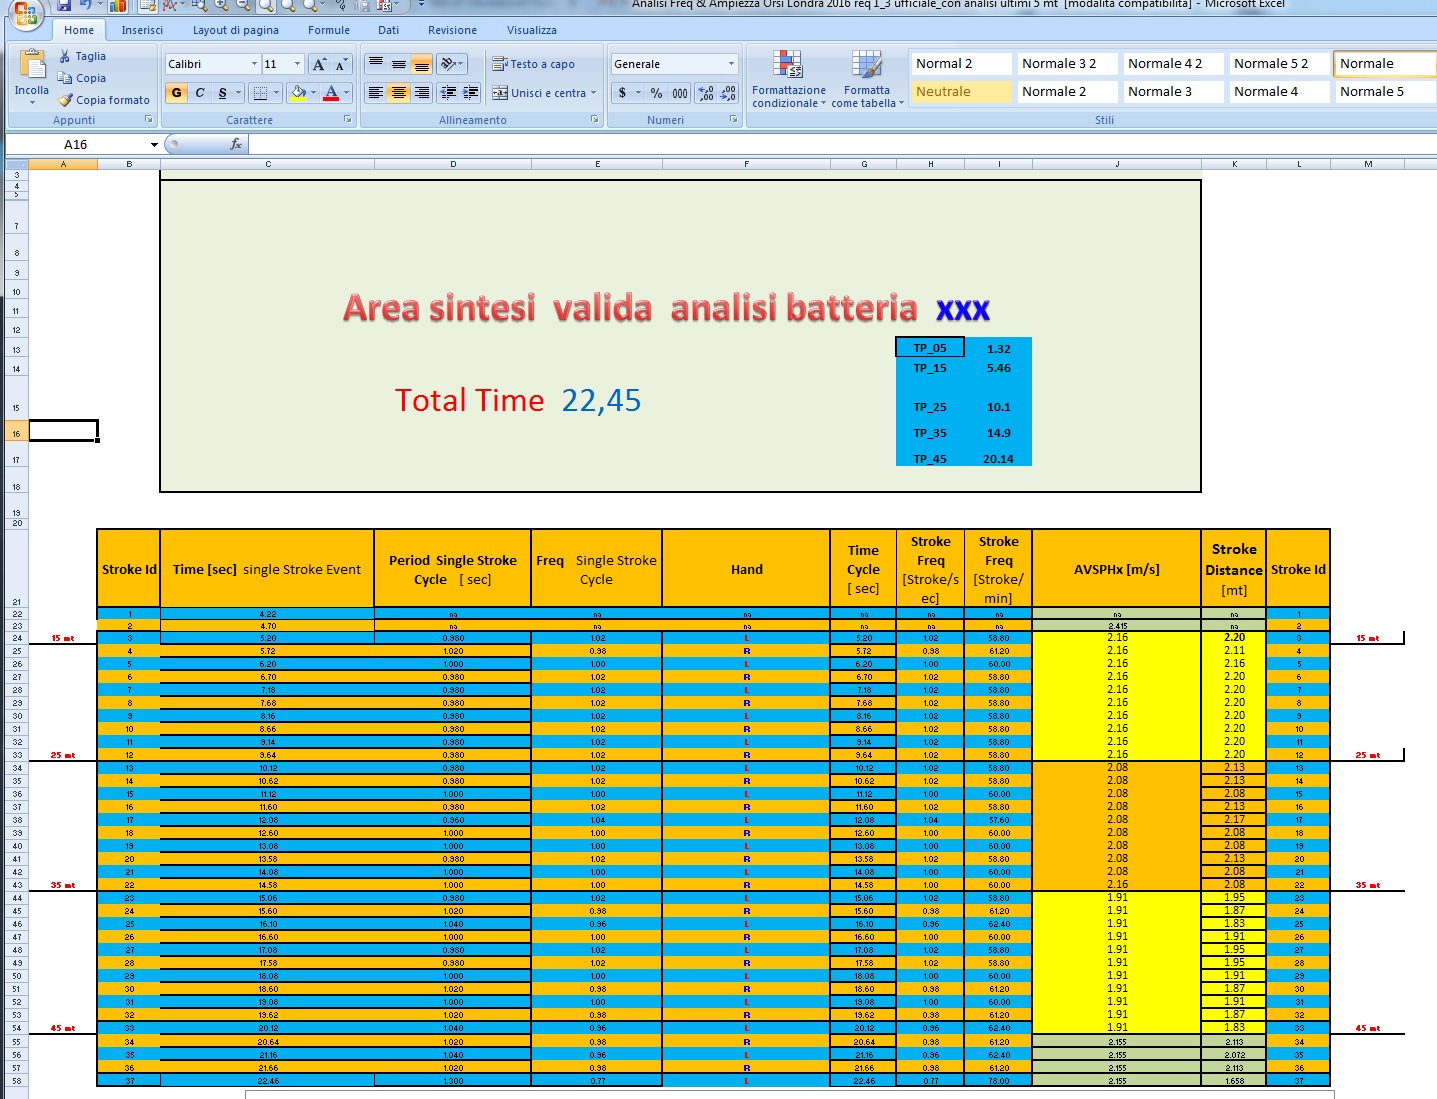Screen dimensions: 1437x1099
Task: Save workbook from quick access toolbar
Action: coord(65,5)
